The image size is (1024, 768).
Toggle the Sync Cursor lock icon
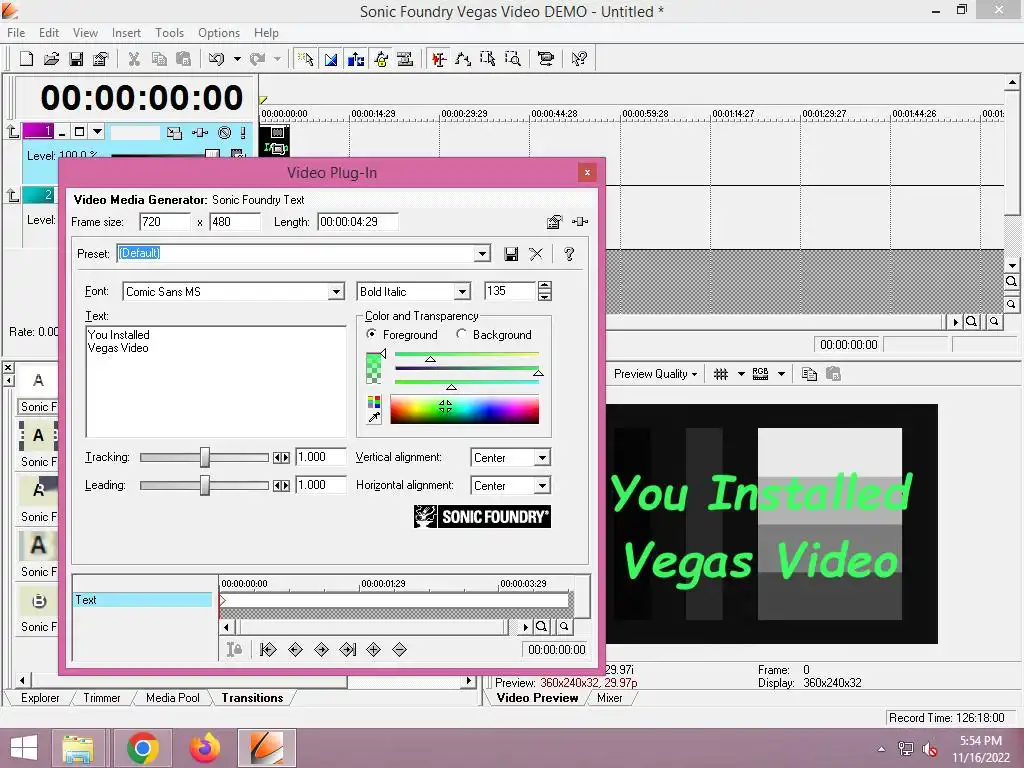234,649
